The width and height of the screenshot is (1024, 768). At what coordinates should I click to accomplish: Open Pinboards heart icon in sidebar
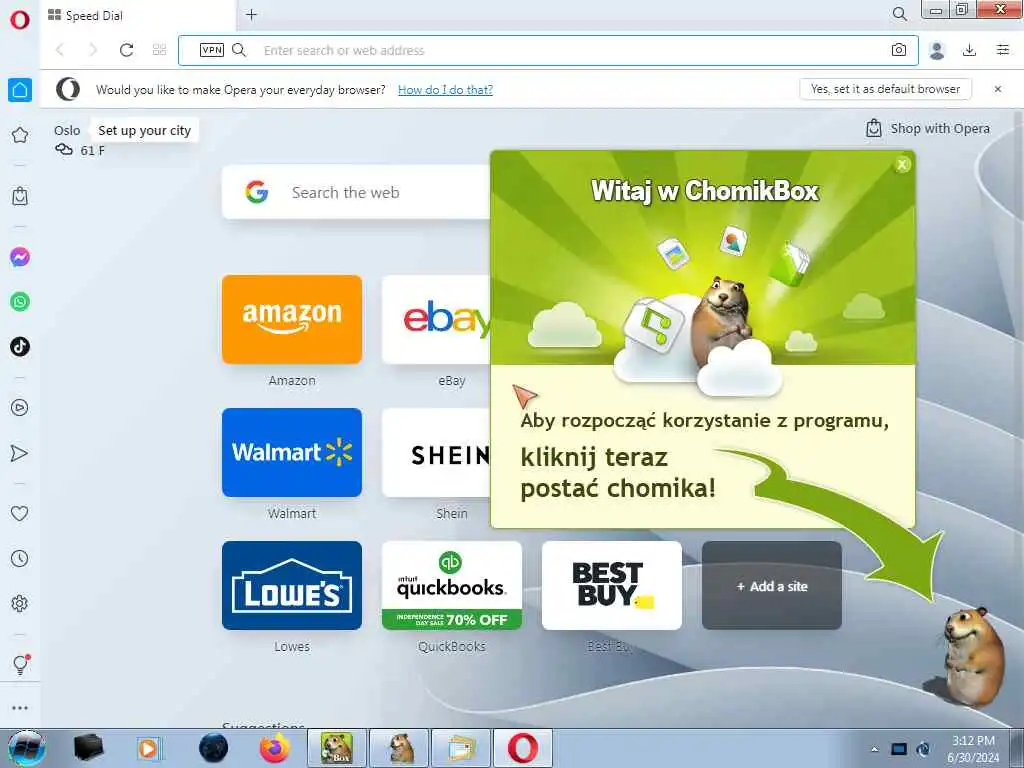click(20, 513)
